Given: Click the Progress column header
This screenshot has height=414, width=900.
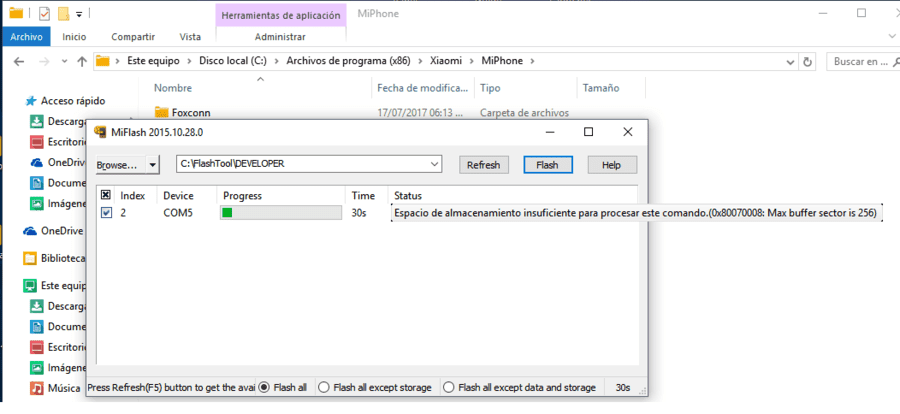Looking at the screenshot, I should coord(242,196).
